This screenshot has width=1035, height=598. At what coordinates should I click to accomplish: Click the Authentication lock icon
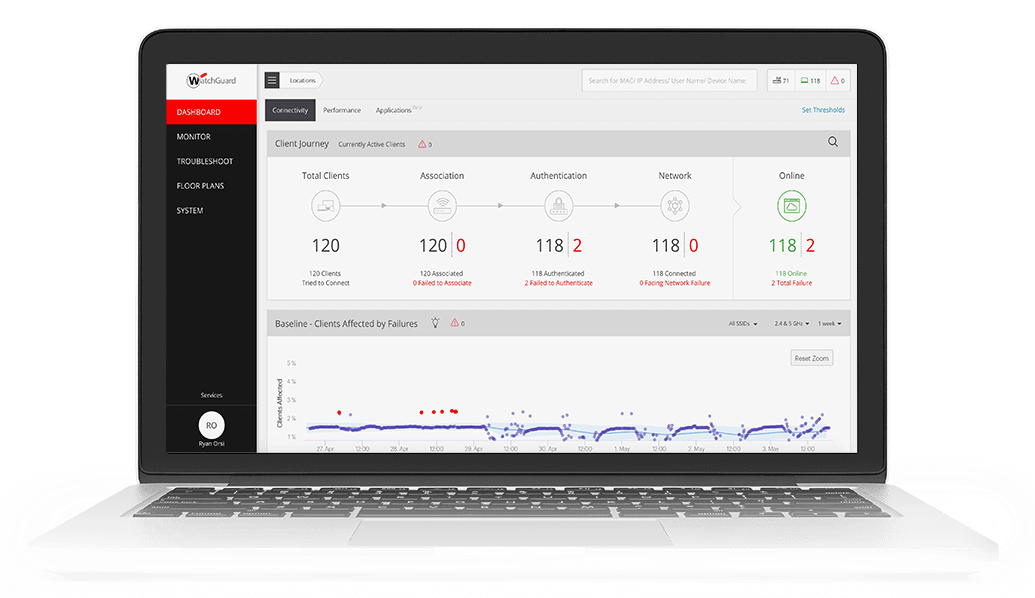[x=558, y=206]
